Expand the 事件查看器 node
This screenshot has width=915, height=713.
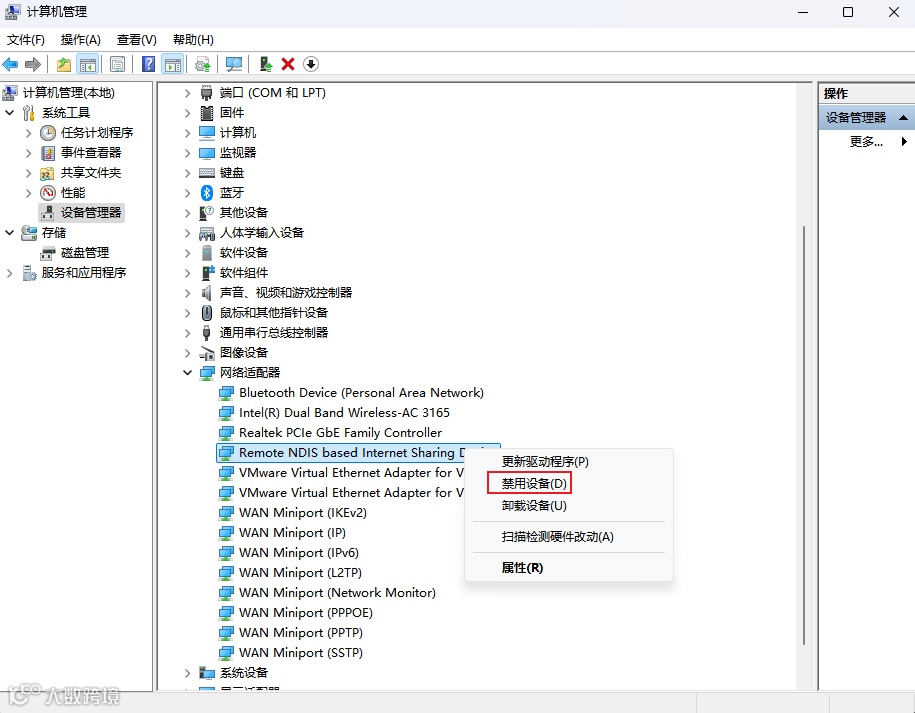28,153
